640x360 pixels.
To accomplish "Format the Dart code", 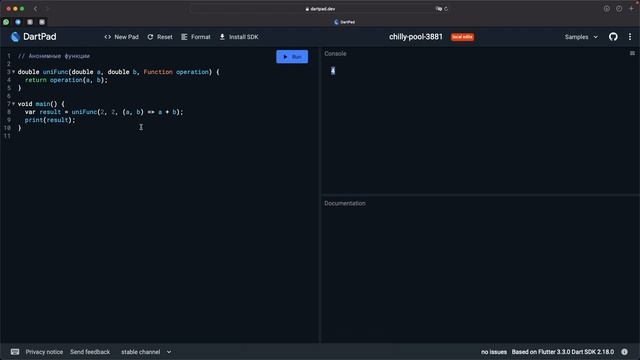I will pos(196,37).
